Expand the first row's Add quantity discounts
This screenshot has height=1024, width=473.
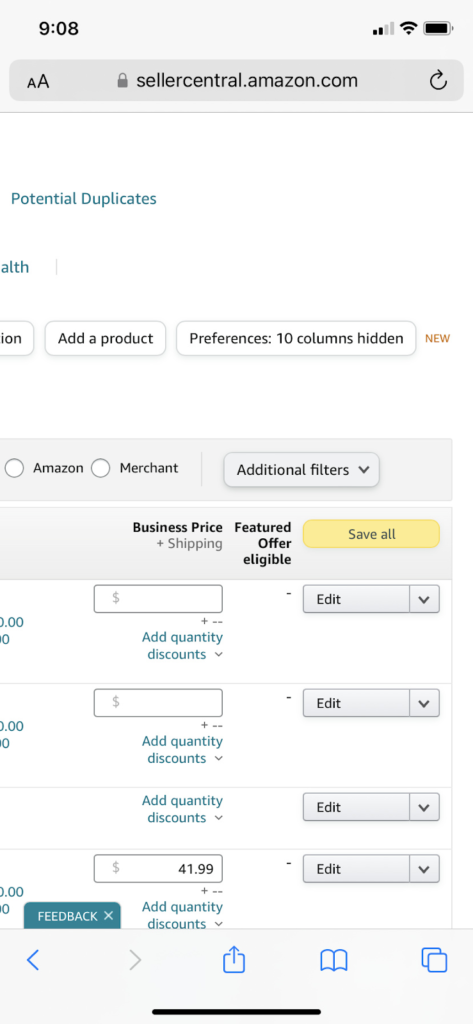coord(182,645)
